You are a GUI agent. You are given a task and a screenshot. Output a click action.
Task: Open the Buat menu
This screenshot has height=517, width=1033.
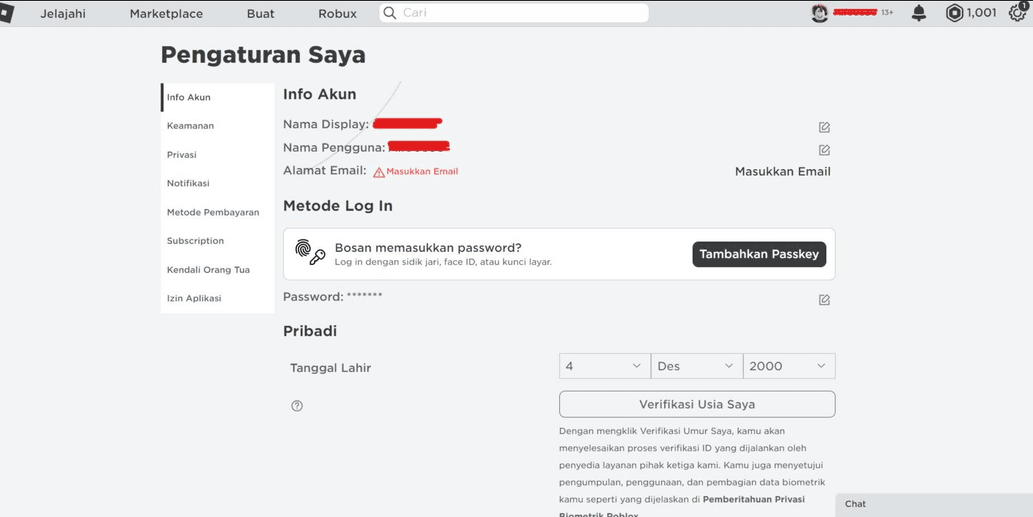coord(260,14)
